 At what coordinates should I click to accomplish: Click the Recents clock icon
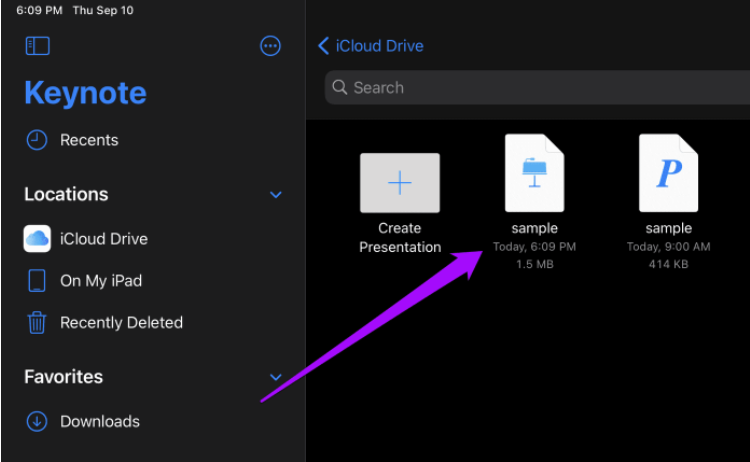(37, 140)
